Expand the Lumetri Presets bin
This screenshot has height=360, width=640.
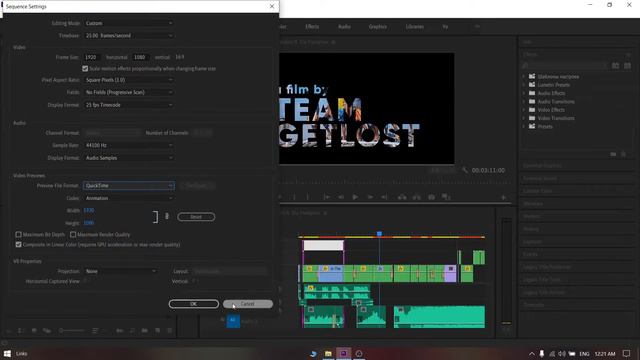[524, 84]
